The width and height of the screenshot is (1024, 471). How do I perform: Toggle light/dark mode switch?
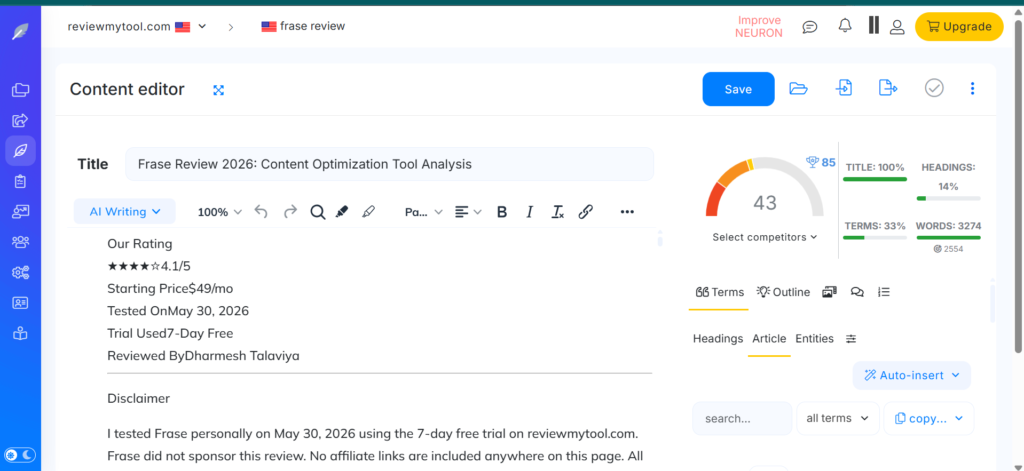(x=20, y=455)
